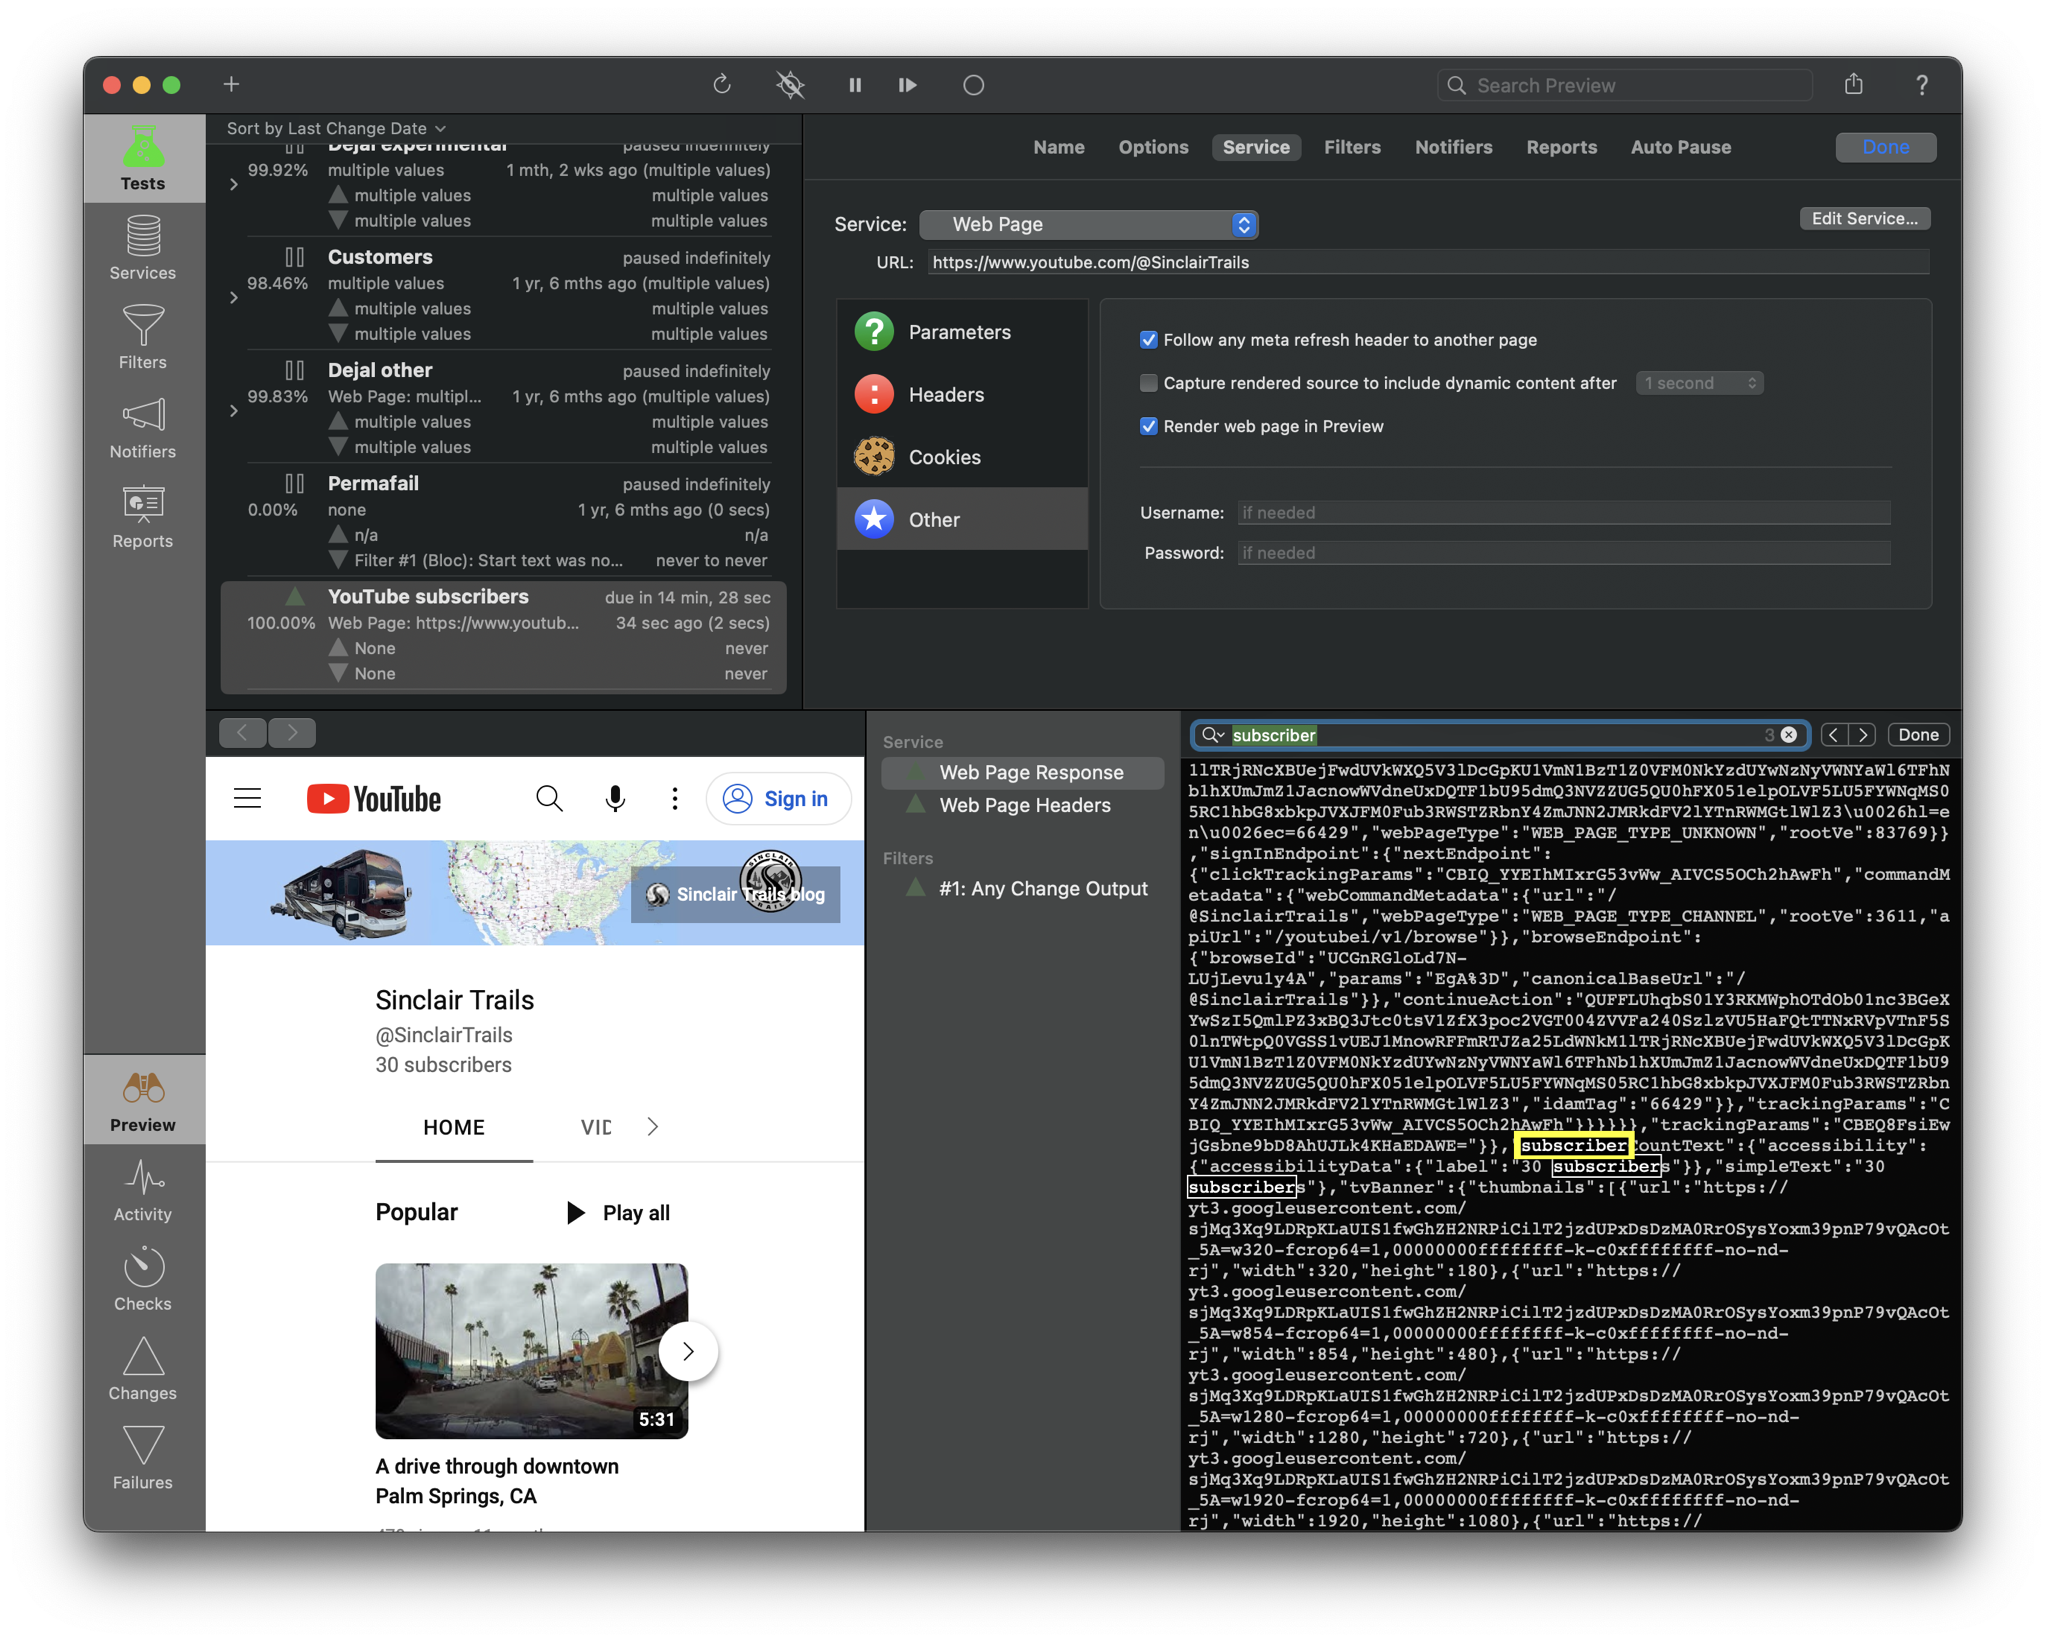The height and width of the screenshot is (1642, 2046).
Task: Show the Failures panel
Action: coord(143,1458)
